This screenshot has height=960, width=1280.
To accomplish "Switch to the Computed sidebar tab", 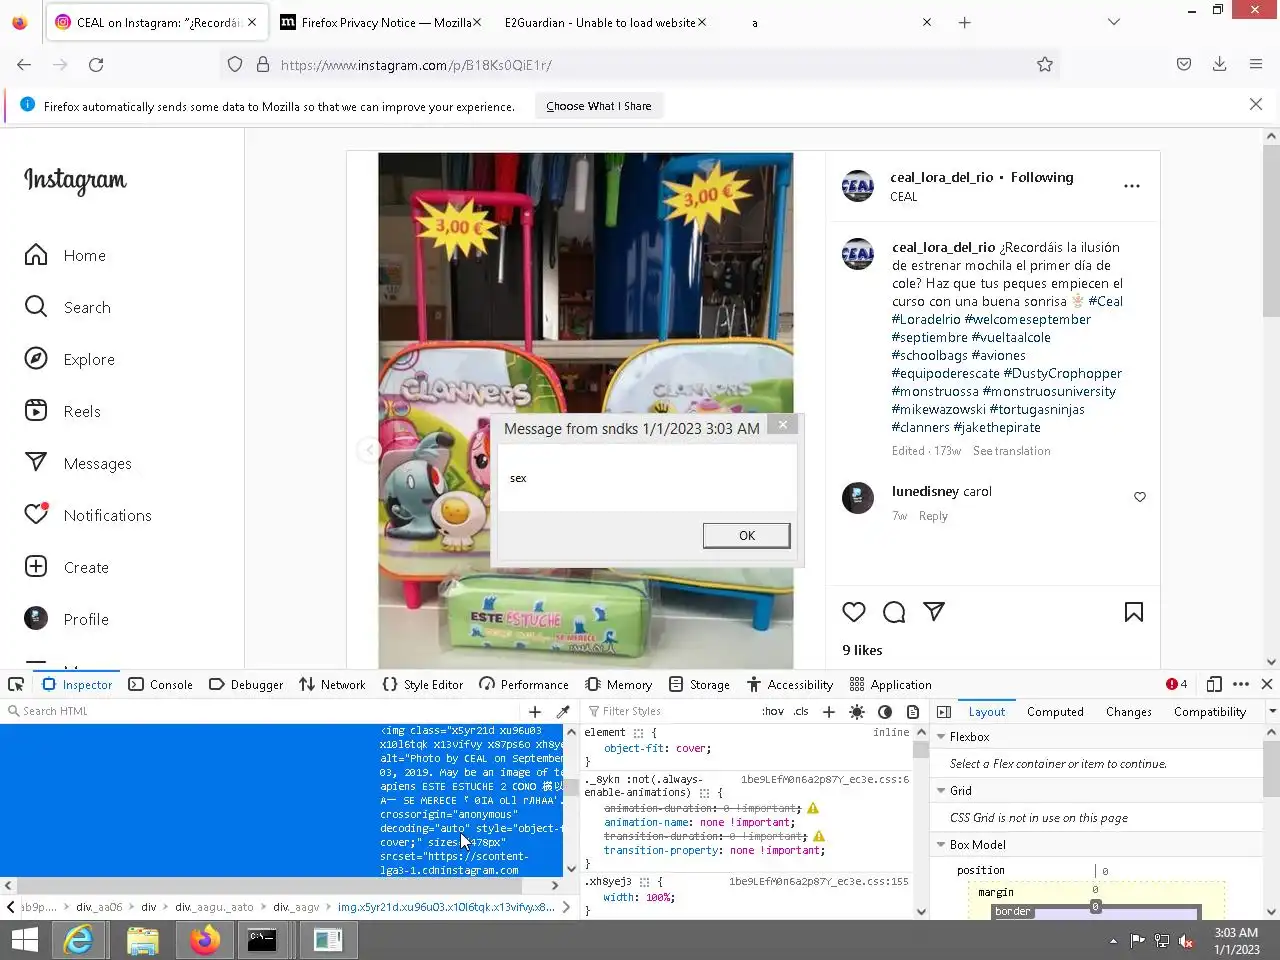I will pyautogui.click(x=1055, y=712).
